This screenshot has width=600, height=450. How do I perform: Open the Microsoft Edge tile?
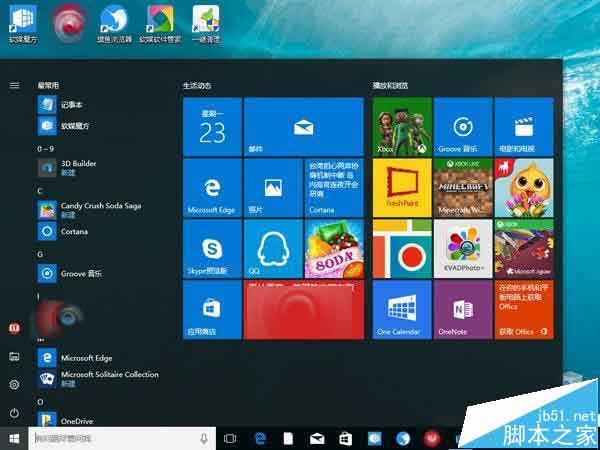[212, 188]
